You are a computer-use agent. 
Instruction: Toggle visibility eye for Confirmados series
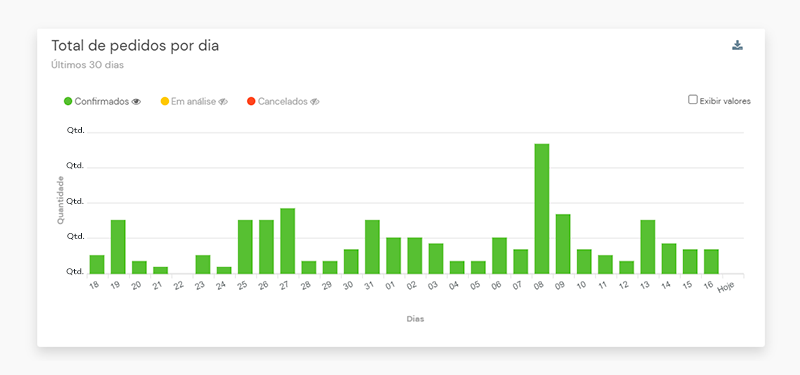(x=136, y=102)
